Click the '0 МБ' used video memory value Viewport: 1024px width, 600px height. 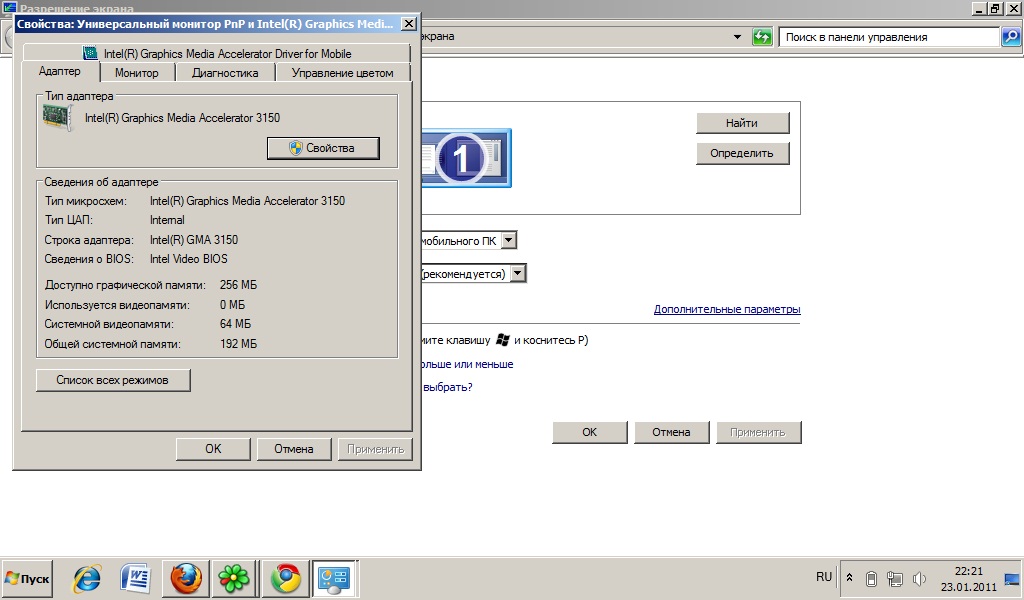coord(232,305)
